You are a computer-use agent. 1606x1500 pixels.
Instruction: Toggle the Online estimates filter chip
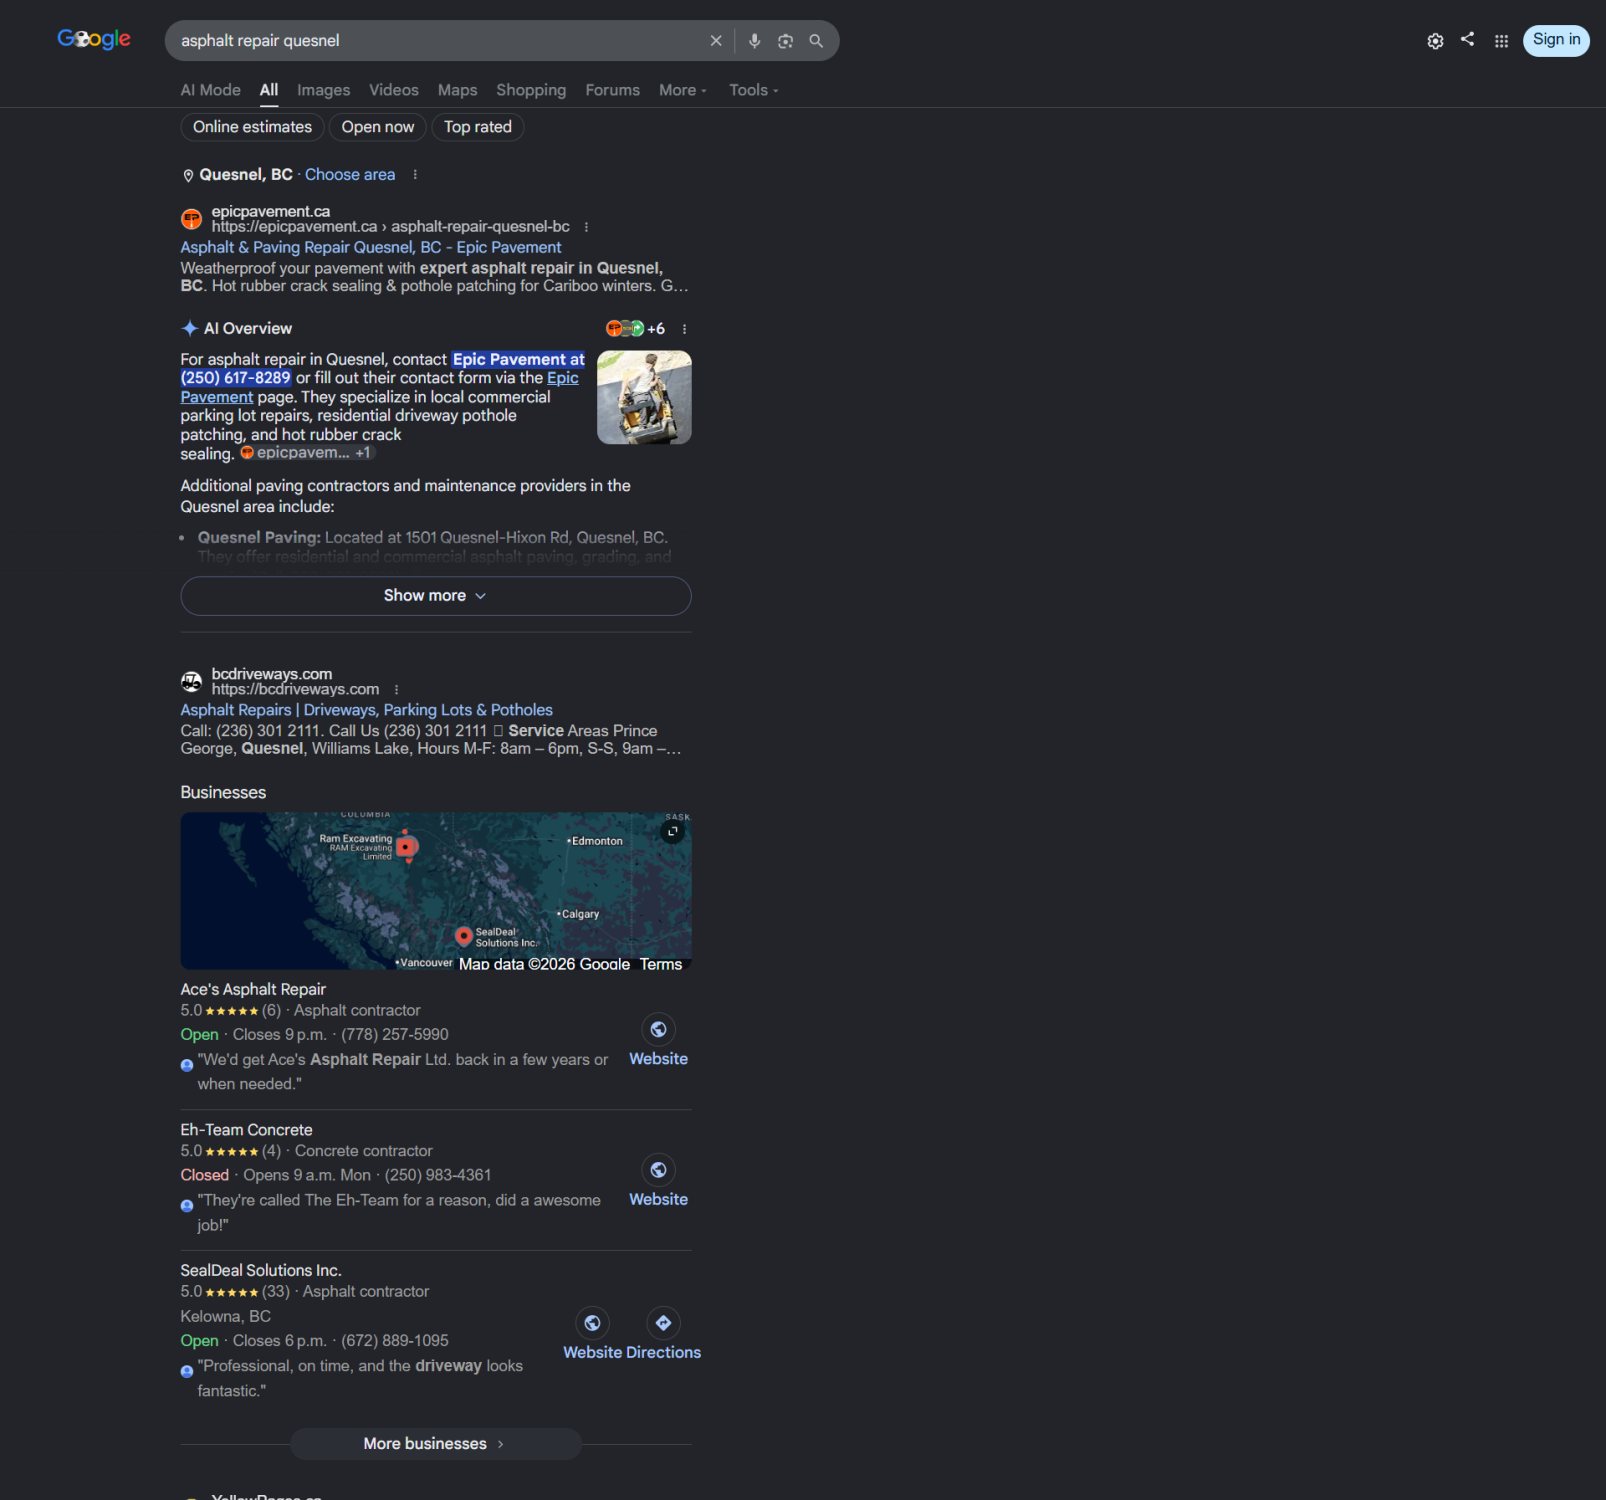pos(252,127)
